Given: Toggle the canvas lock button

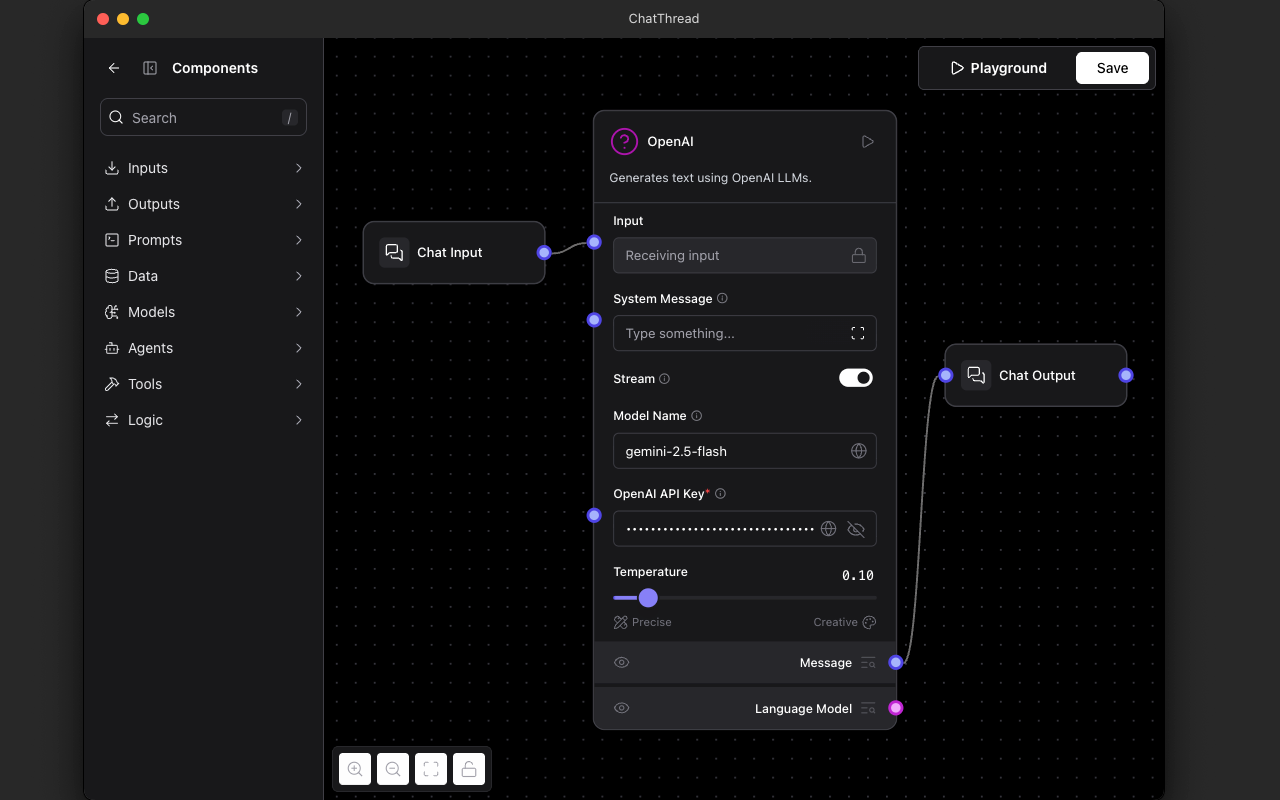Looking at the screenshot, I should [x=469, y=769].
